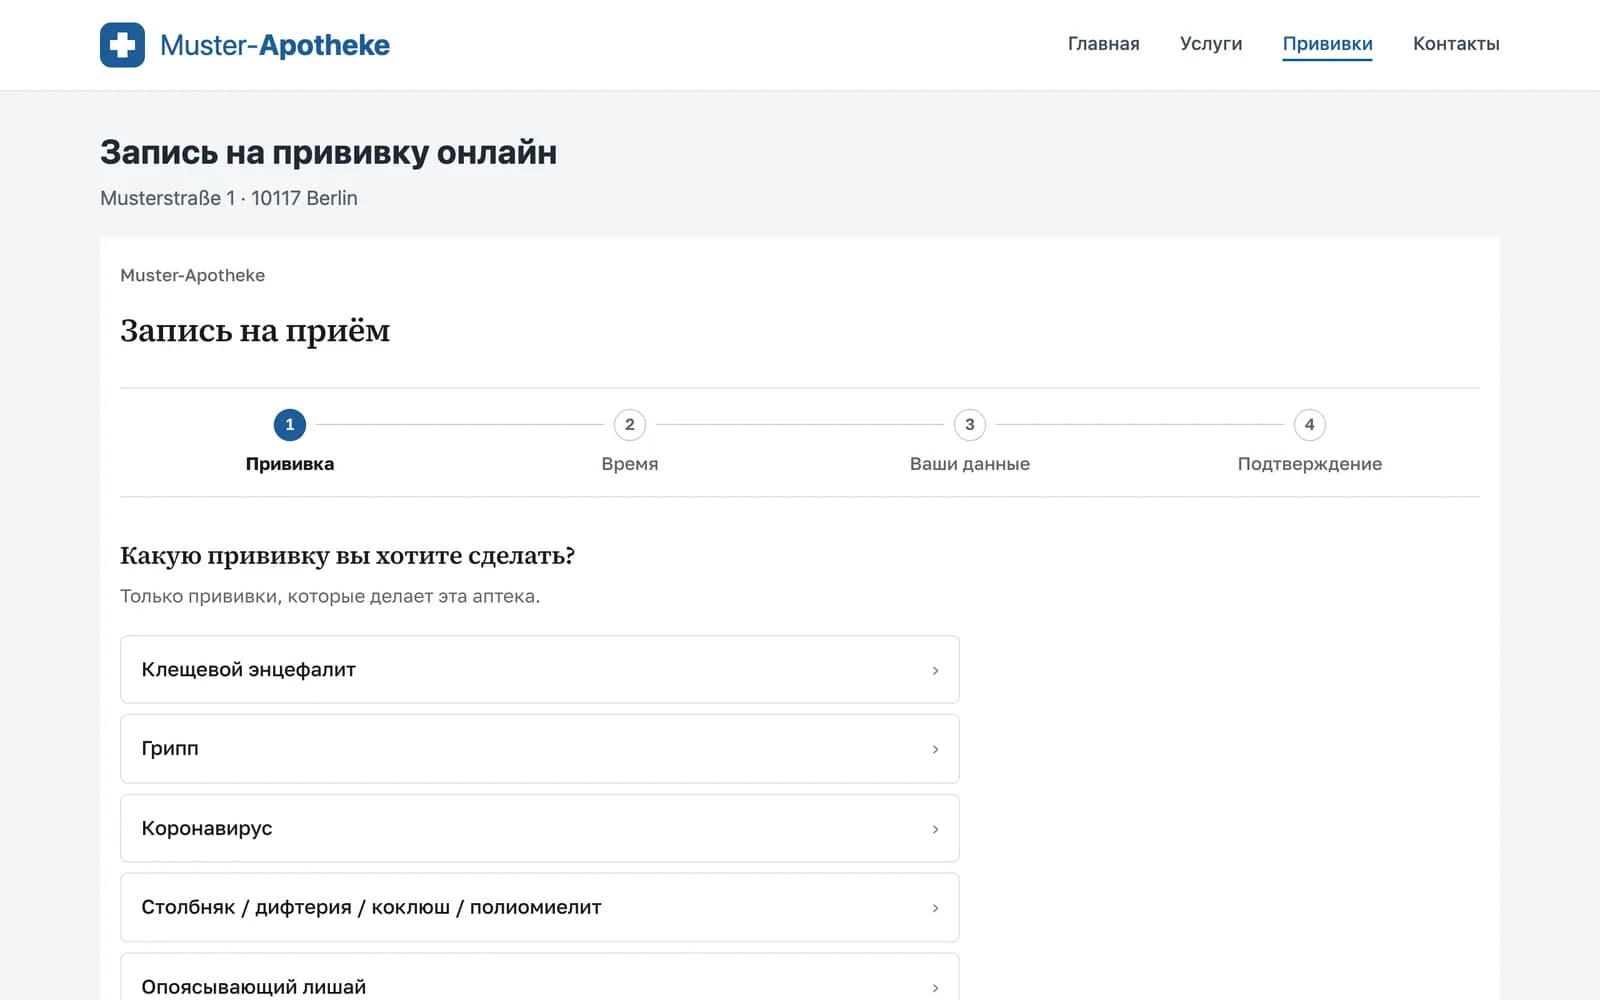Image resolution: width=1600 pixels, height=1000 pixels.
Task: Click the Подтверждение step label
Action: pos(1310,464)
